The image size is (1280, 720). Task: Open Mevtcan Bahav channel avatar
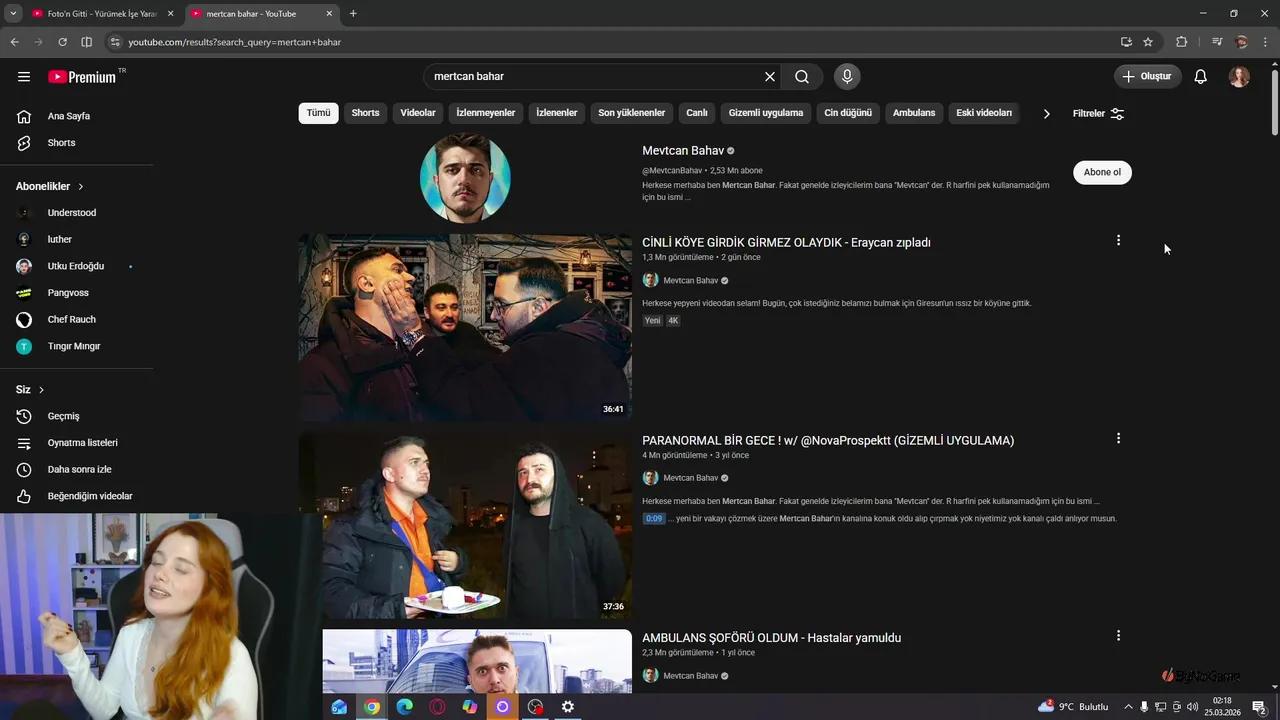[465, 177]
